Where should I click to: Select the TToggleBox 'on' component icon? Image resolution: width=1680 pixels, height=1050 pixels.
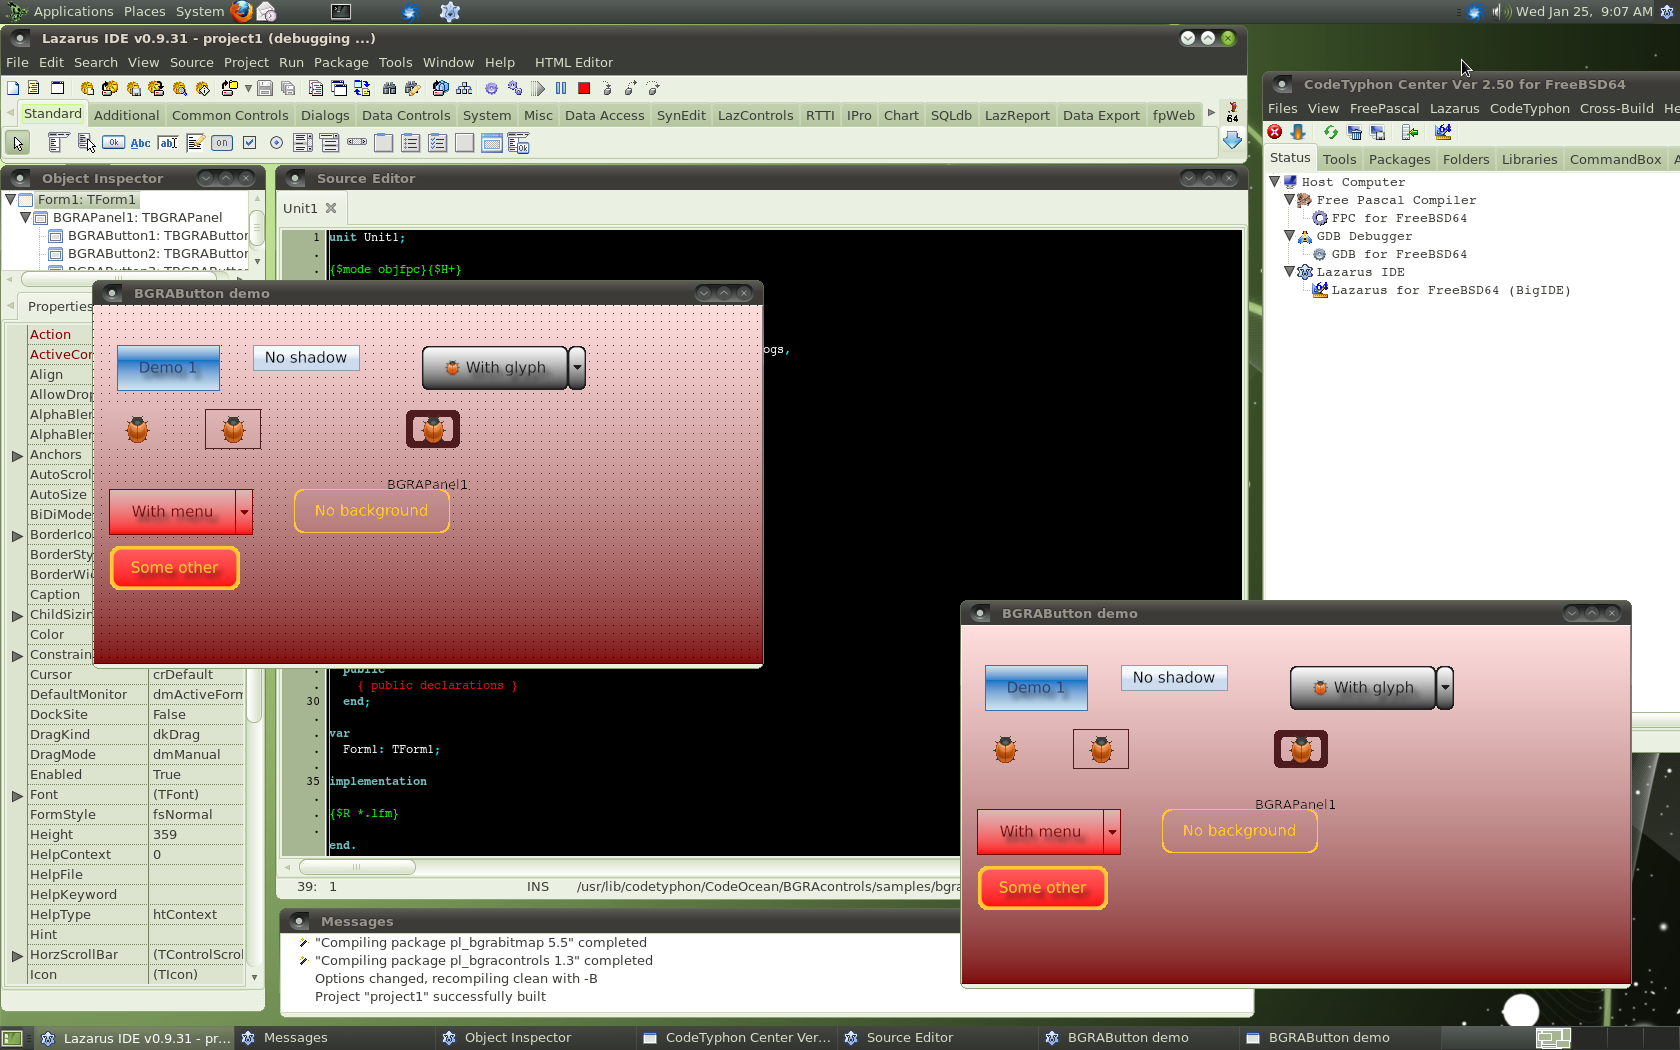point(222,143)
